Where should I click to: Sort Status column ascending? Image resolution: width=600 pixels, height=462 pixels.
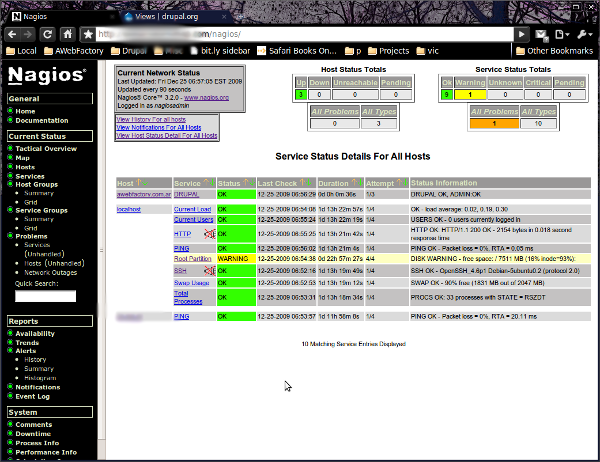[246, 183]
